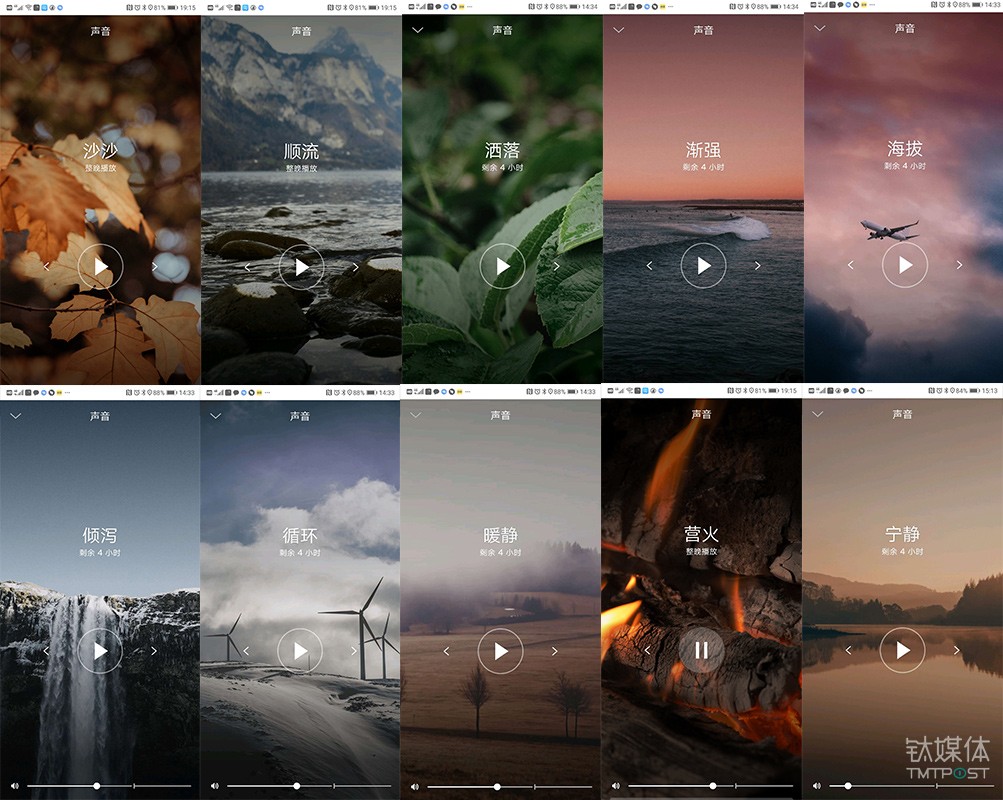Toggle play for the 宁静 lake sound
1003x800 pixels.
coord(902,650)
